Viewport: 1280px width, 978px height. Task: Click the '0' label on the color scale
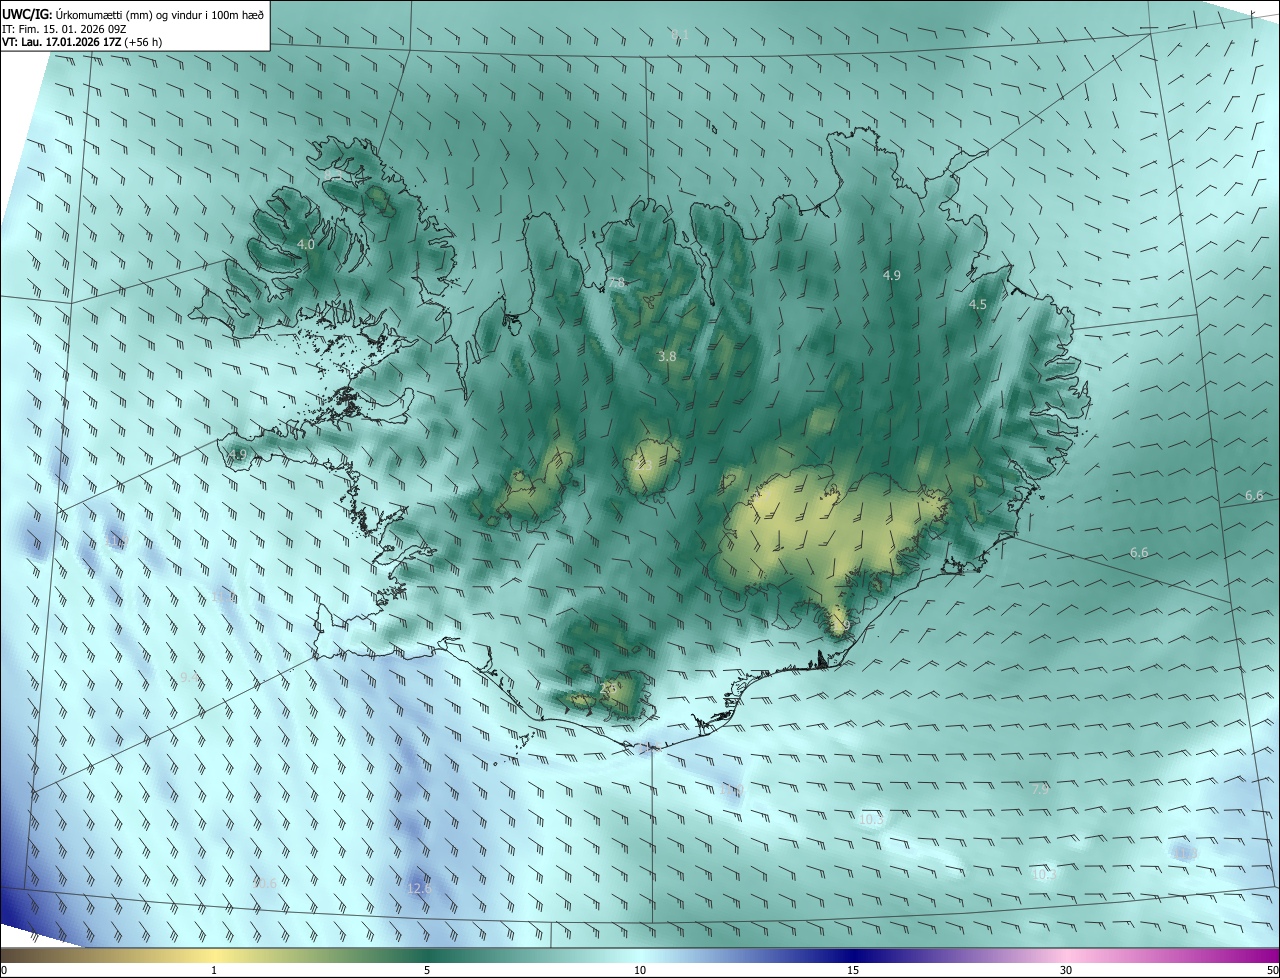click(4, 970)
